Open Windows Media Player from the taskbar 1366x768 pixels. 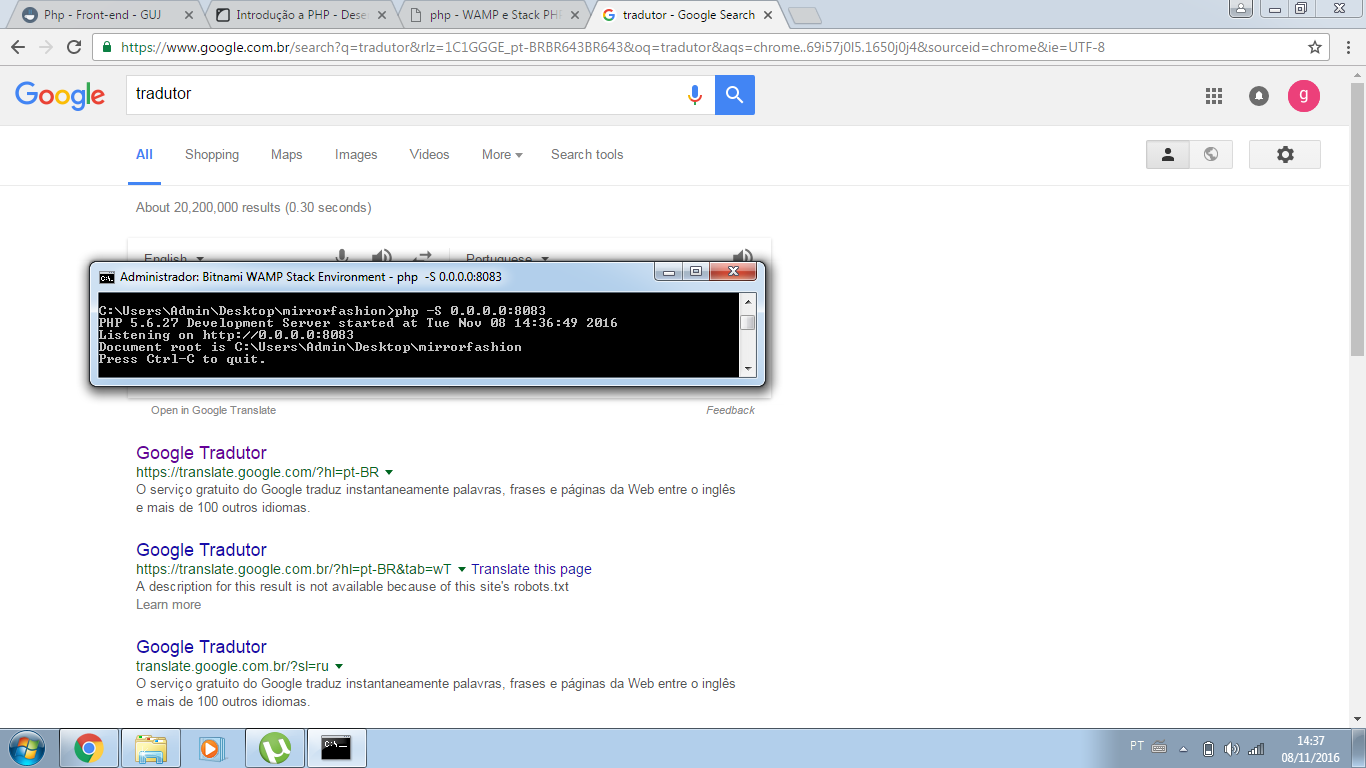[211, 748]
